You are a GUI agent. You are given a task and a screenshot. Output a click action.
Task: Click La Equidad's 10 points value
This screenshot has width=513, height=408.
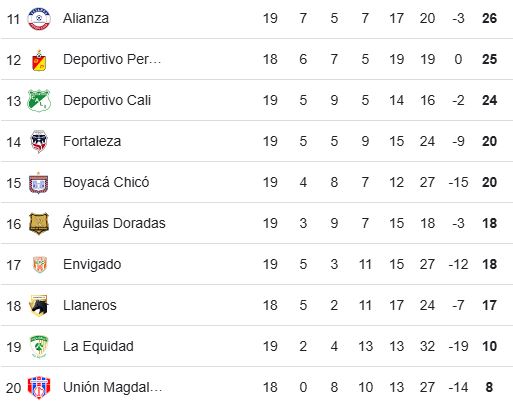[x=489, y=346]
